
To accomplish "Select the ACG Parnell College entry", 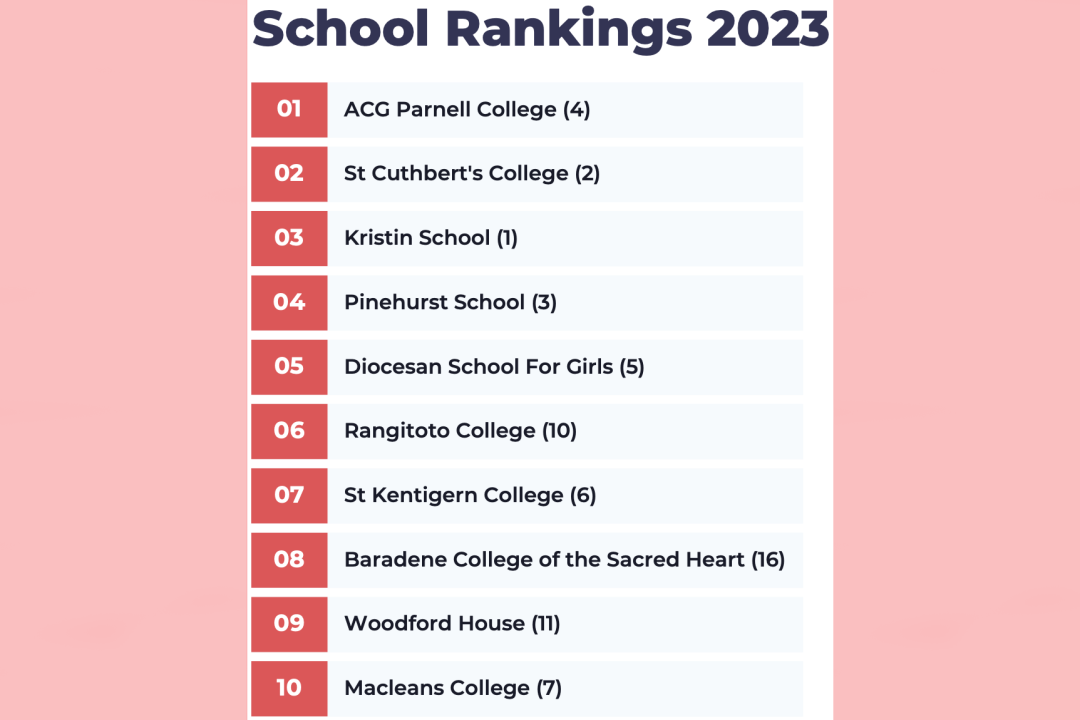I will (x=467, y=110).
